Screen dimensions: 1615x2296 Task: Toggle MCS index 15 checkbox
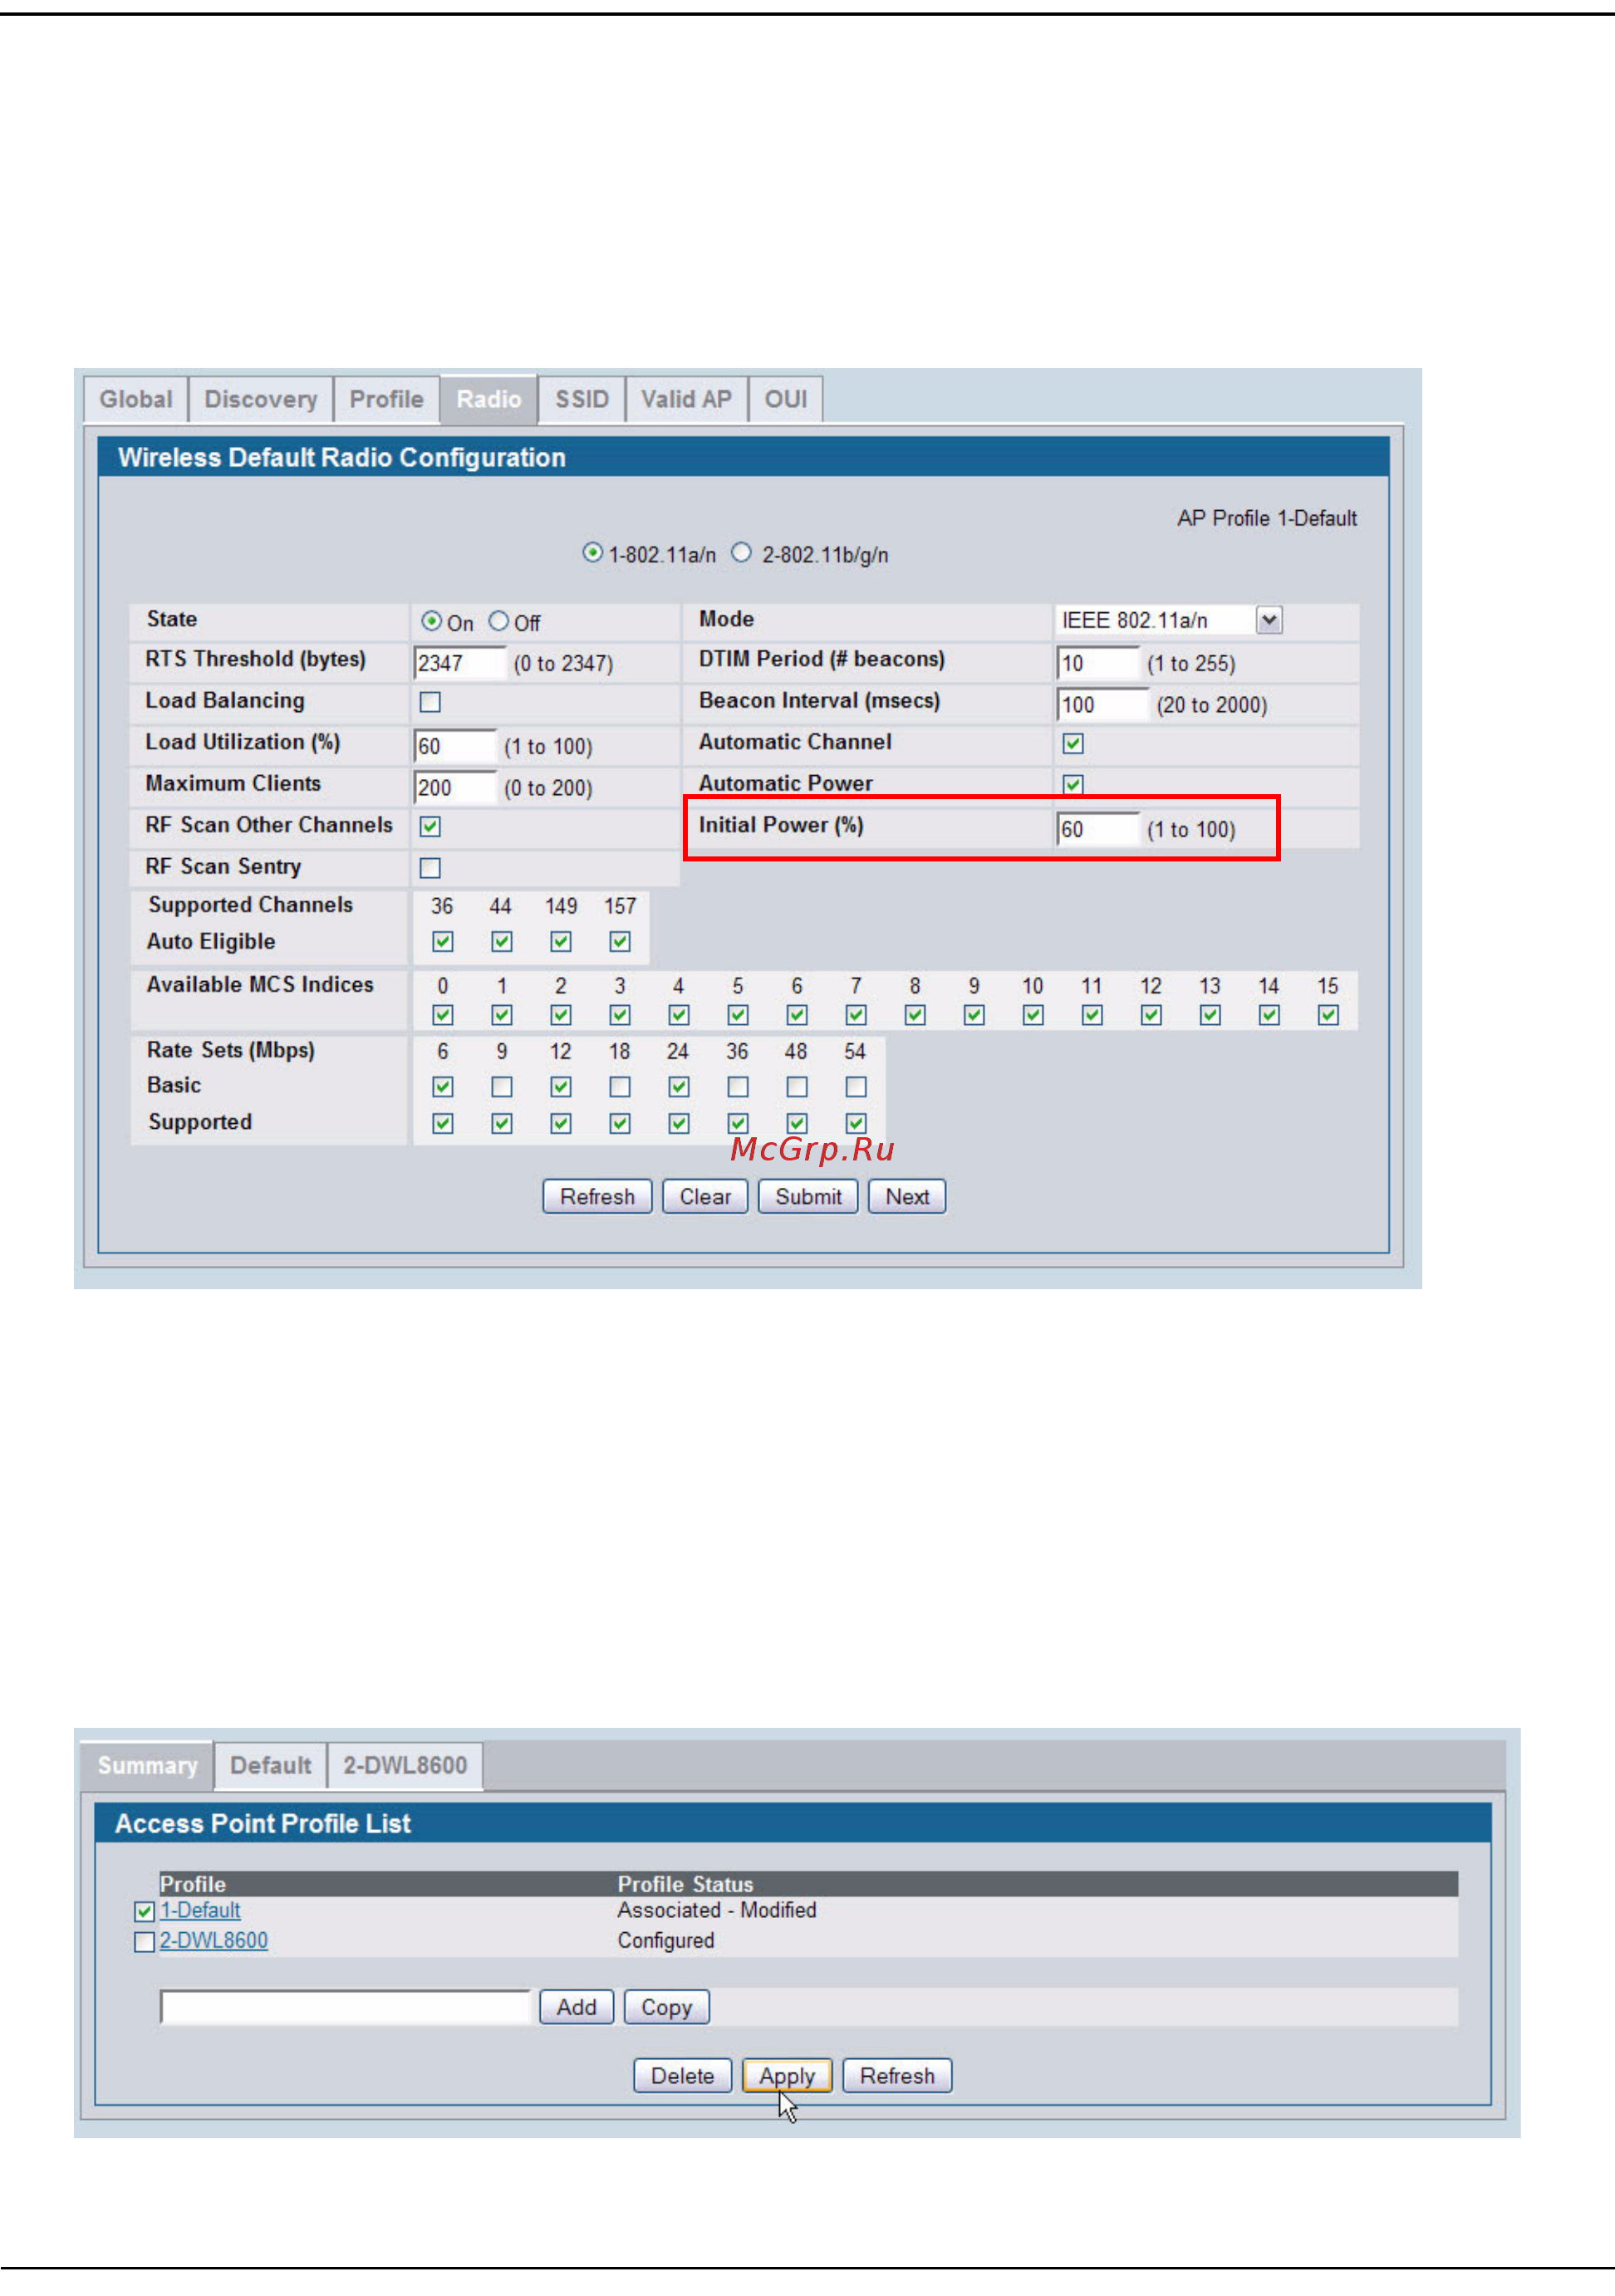(1328, 1015)
